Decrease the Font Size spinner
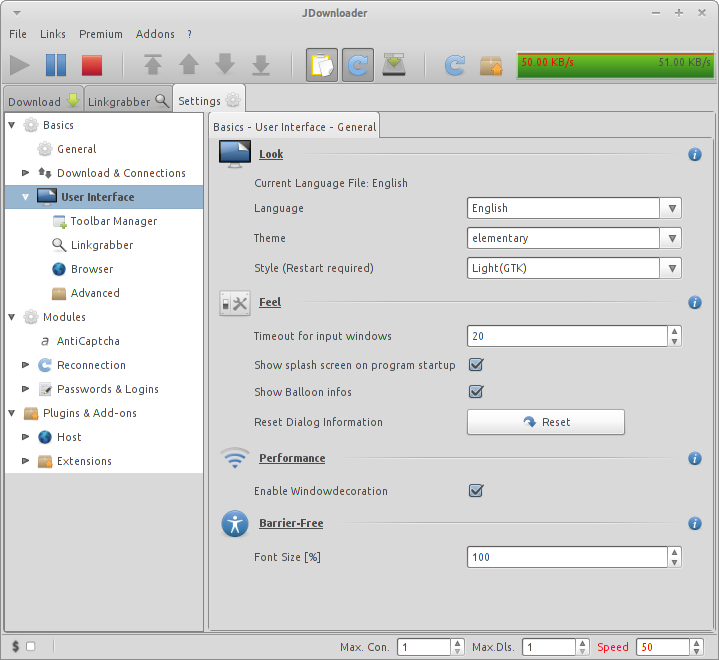The image size is (719, 660). [x=674, y=562]
